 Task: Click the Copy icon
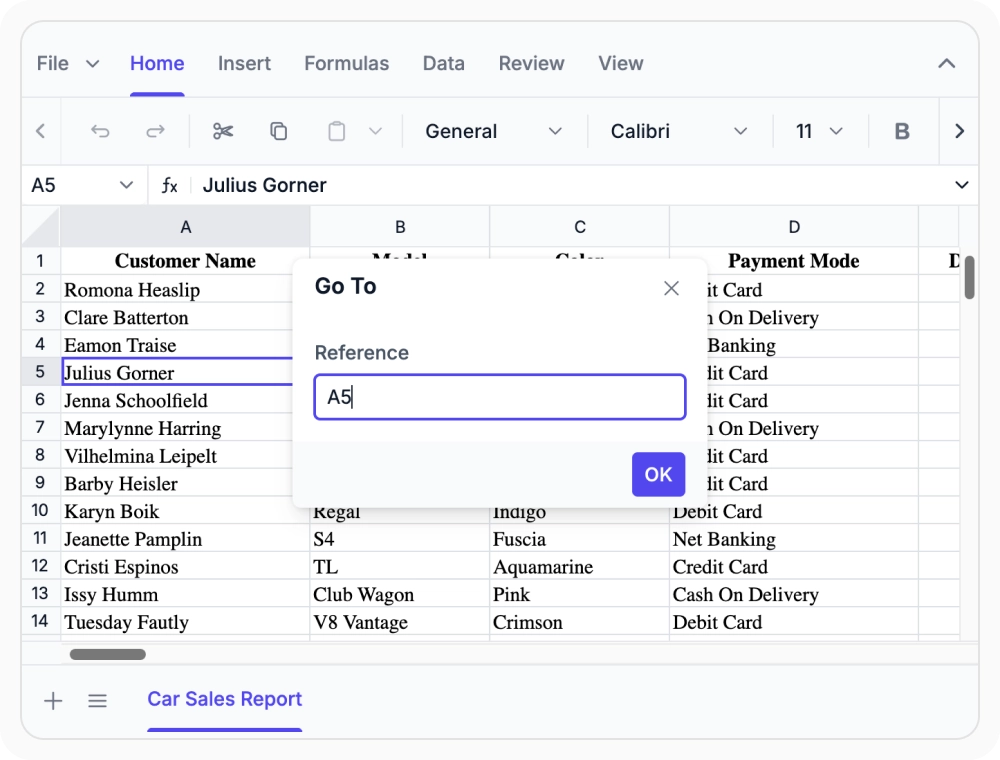pos(279,131)
